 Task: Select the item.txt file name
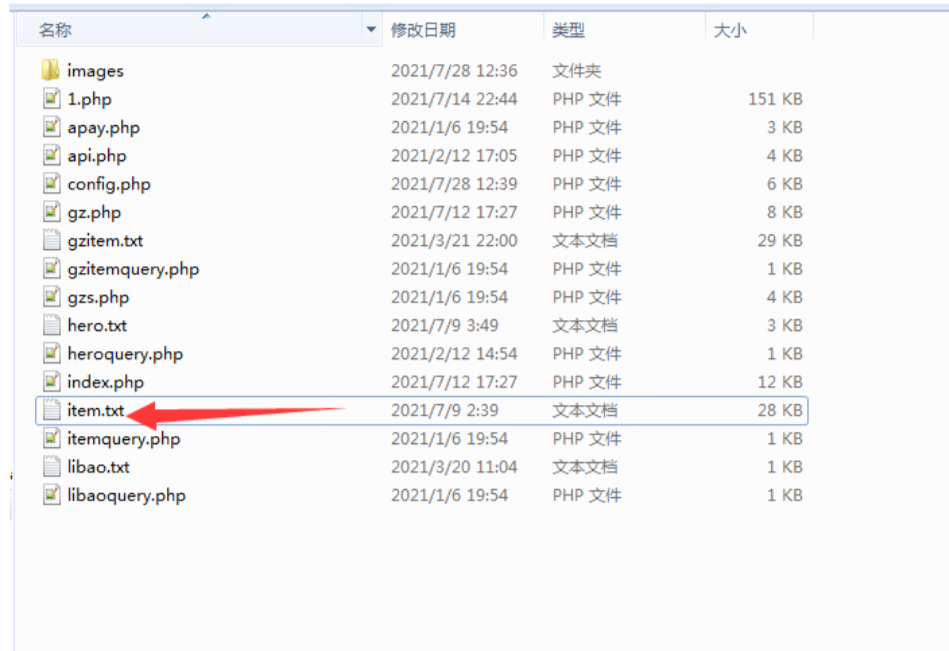click(96, 410)
